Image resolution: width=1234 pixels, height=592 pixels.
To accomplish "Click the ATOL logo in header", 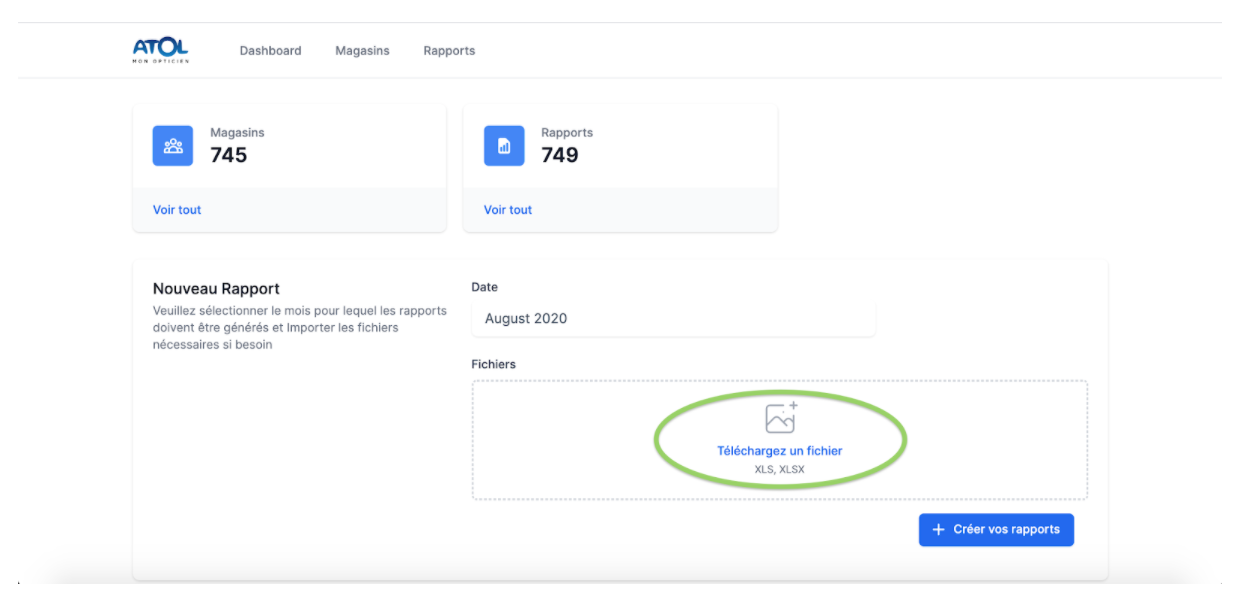I will click(160, 50).
